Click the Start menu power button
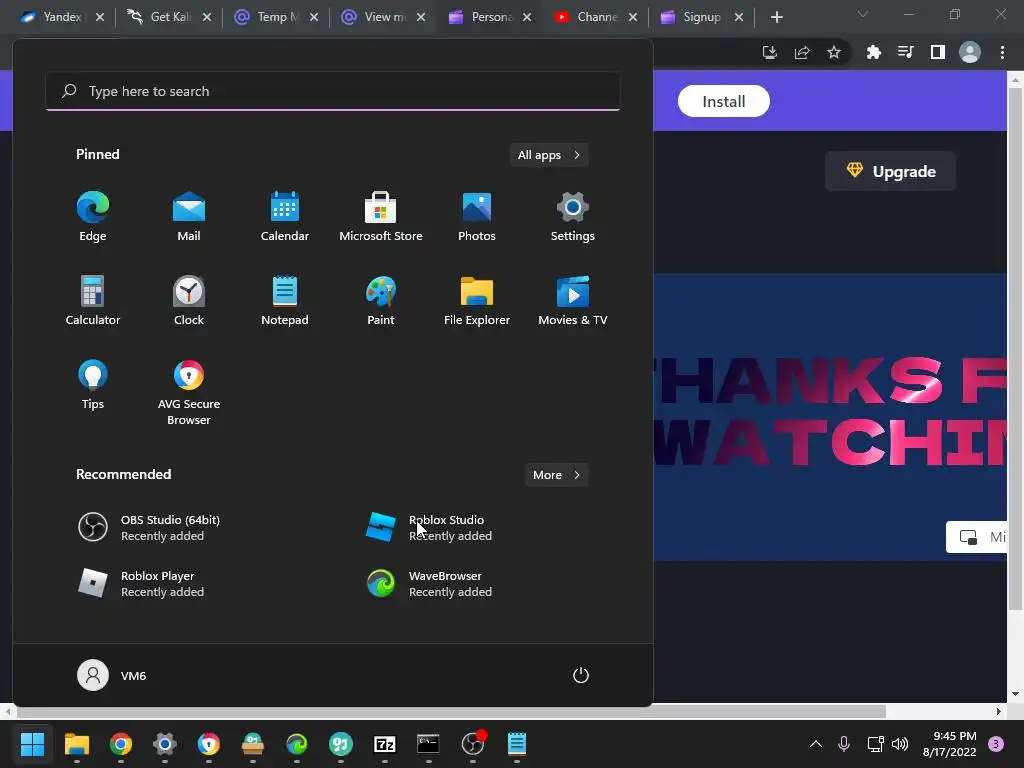The image size is (1024, 768). point(581,675)
